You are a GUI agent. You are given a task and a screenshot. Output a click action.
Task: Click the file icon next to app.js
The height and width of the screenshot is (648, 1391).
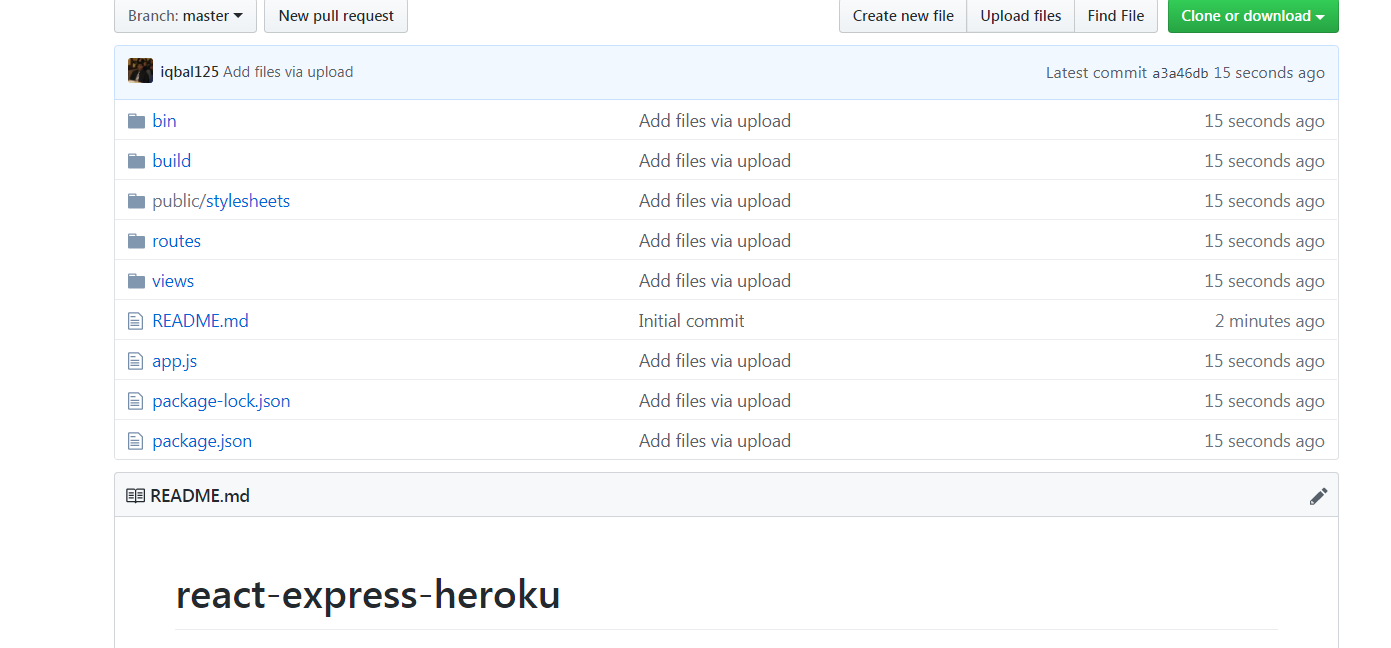135,360
